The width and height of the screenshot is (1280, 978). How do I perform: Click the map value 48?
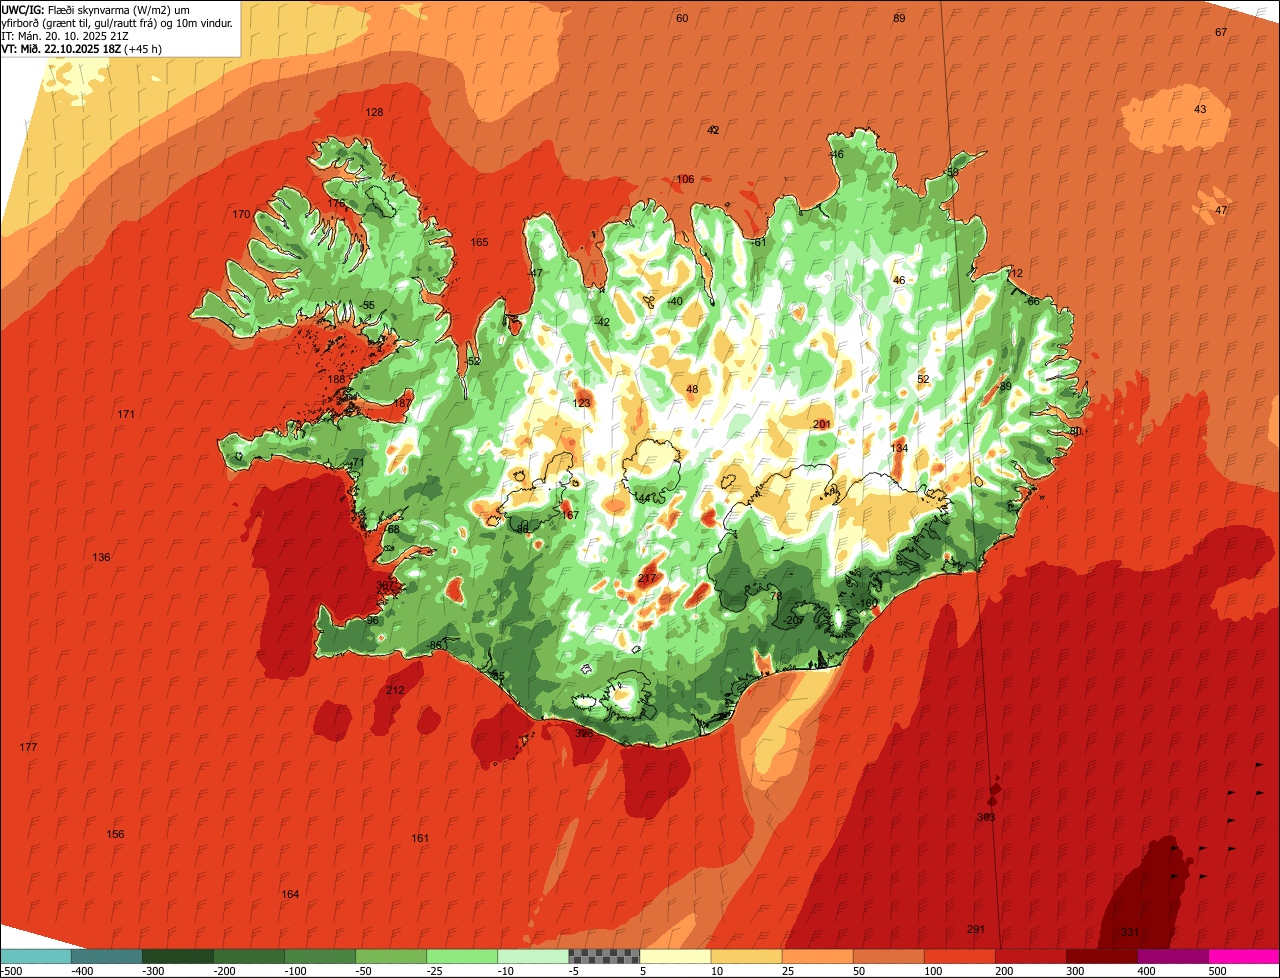[692, 389]
